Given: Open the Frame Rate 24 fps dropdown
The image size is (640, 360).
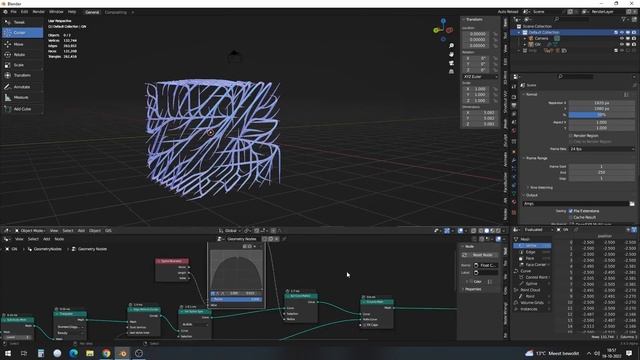Looking at the screenshot, I should 602,149.
